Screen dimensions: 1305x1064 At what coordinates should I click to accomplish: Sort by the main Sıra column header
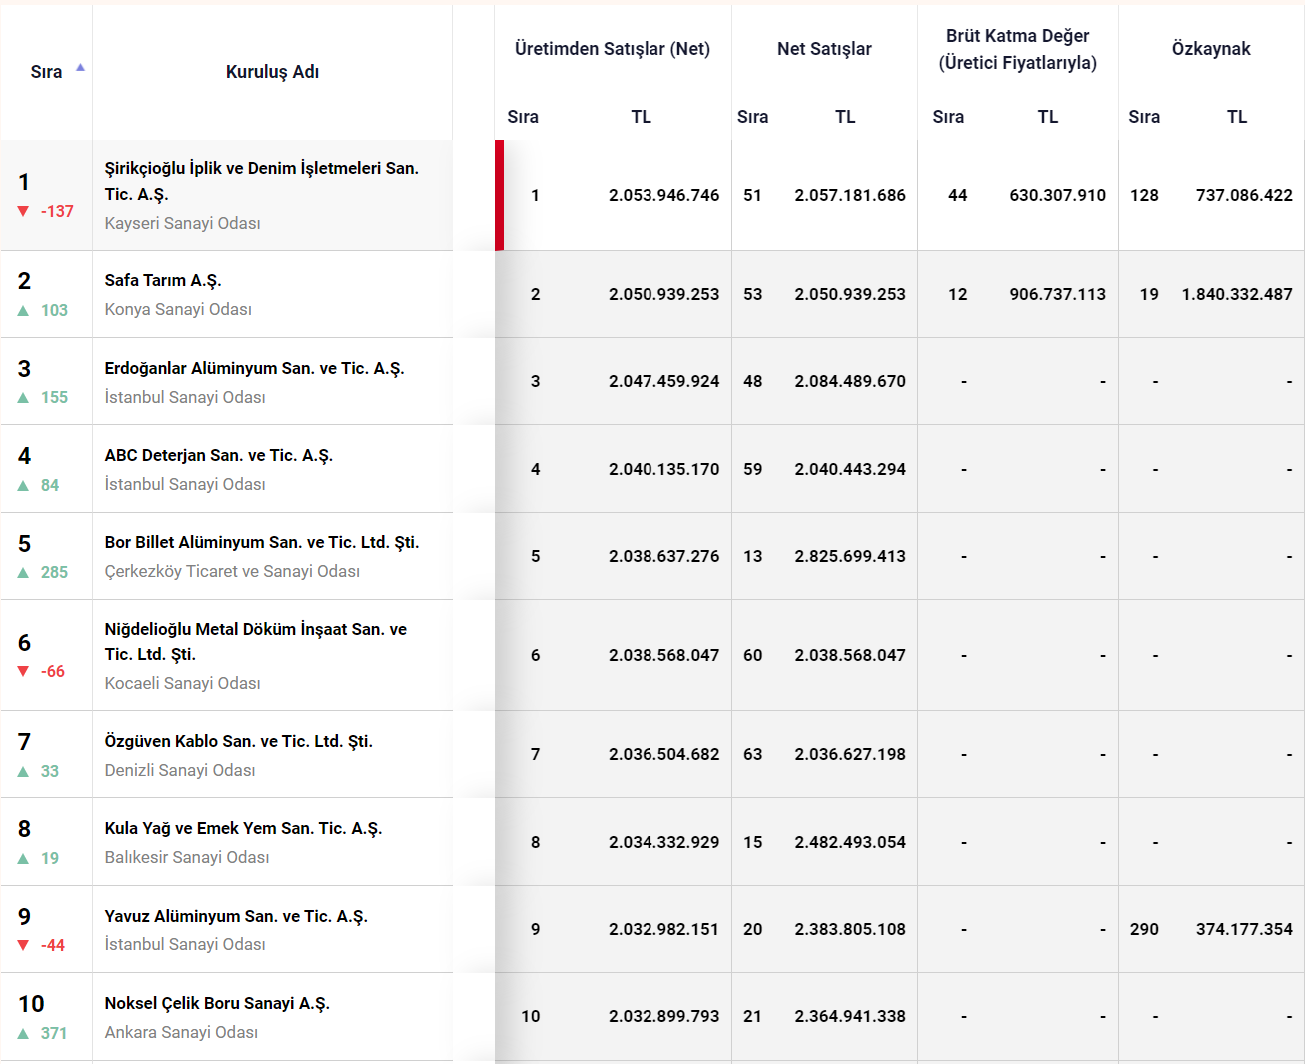pyautogui.click(x=46, y=72)
